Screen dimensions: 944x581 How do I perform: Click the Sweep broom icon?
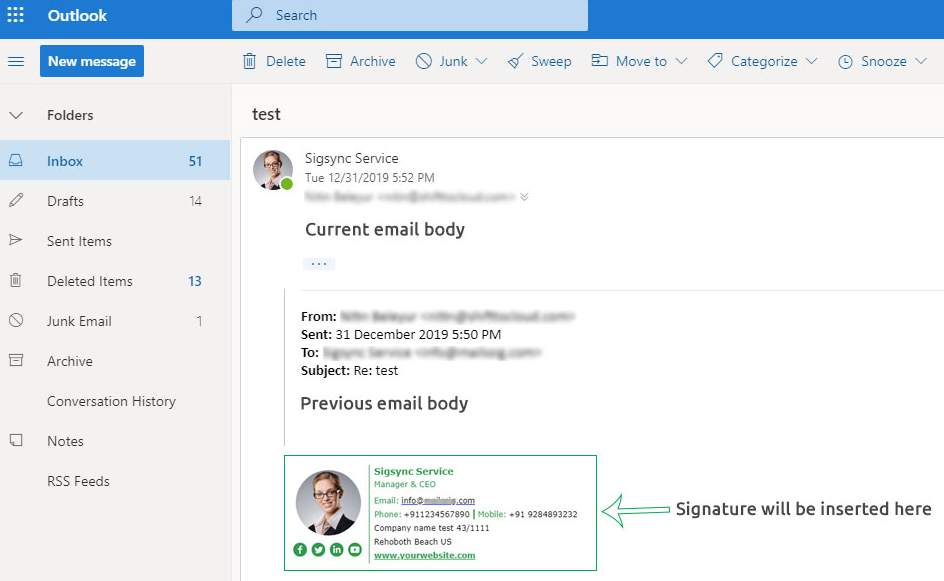[x=516, y=61]
